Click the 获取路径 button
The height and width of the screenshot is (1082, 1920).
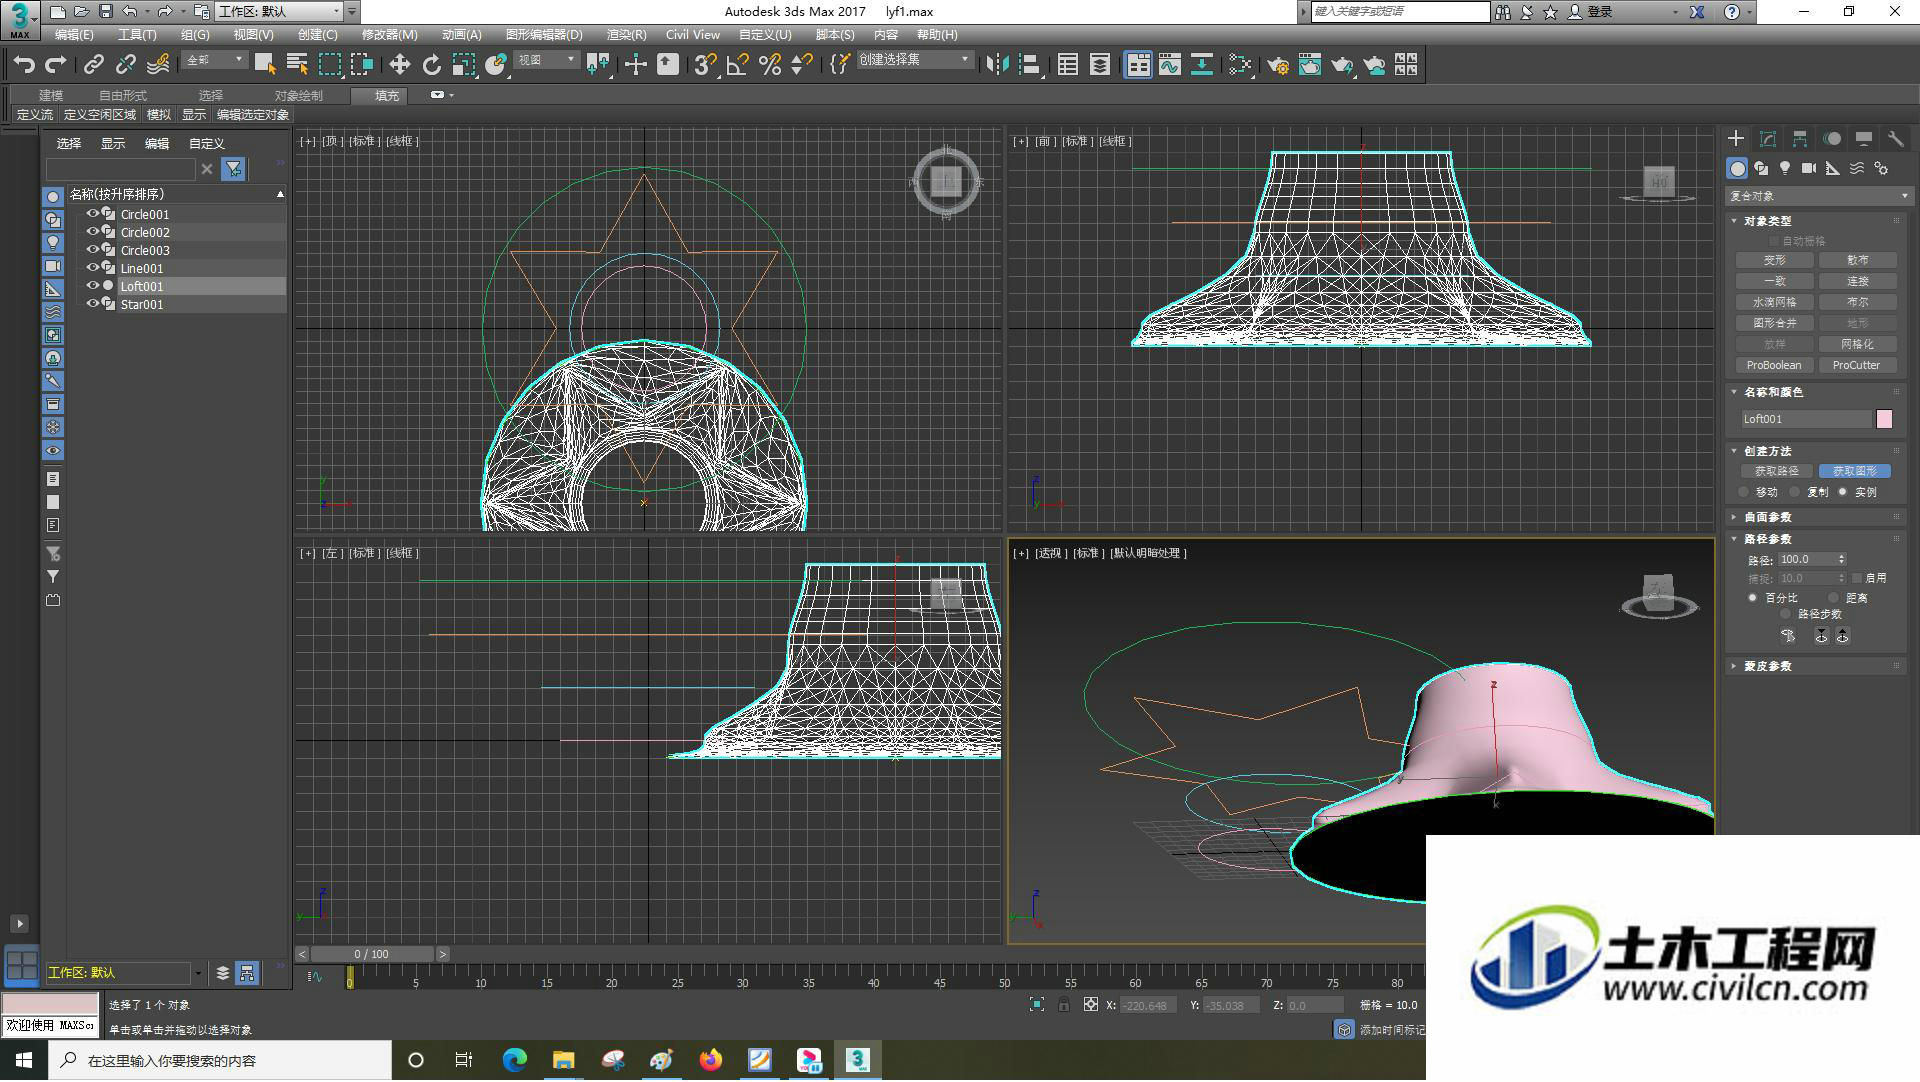[x=1776, y=471]
